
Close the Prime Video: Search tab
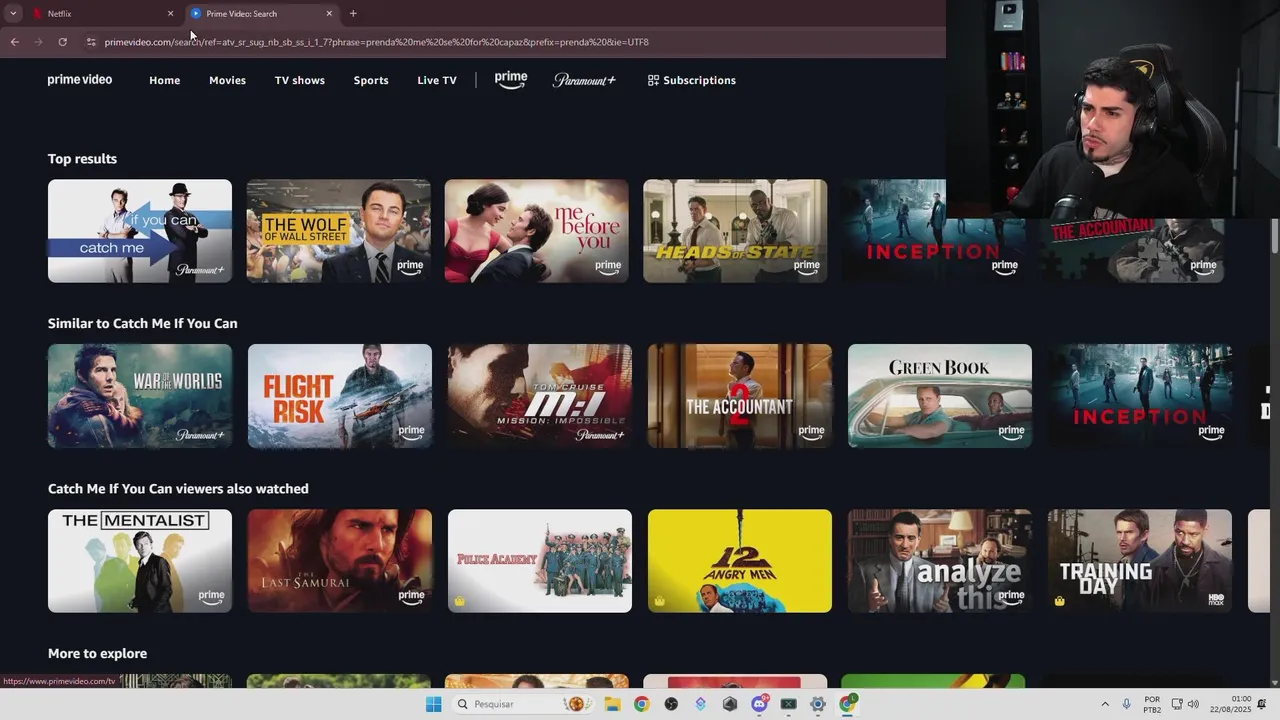(329, 14)
